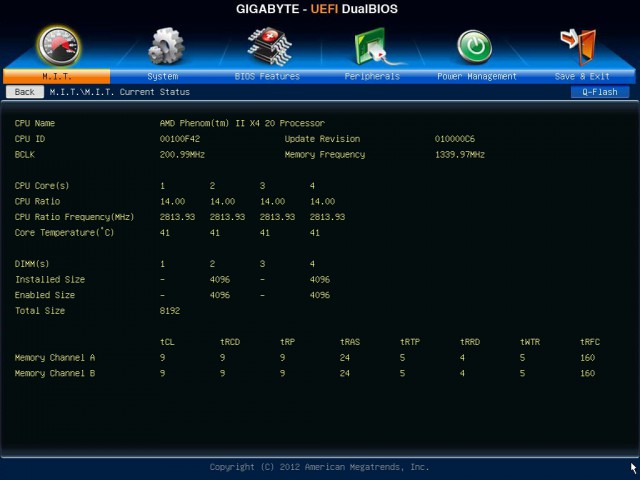Screen dimensions: 640x480
Task: Click the CPU Core(s) label
Action: [42, 186]
